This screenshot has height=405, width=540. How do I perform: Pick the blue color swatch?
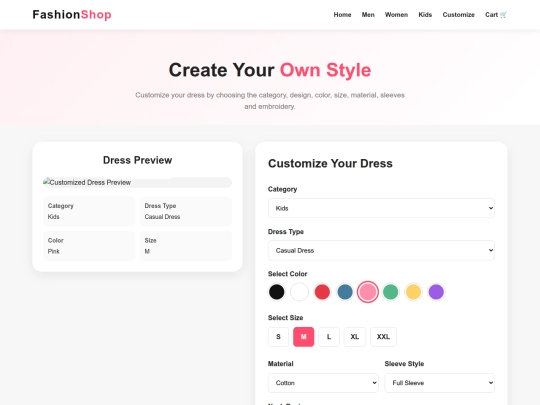click(x=345, y=292)
